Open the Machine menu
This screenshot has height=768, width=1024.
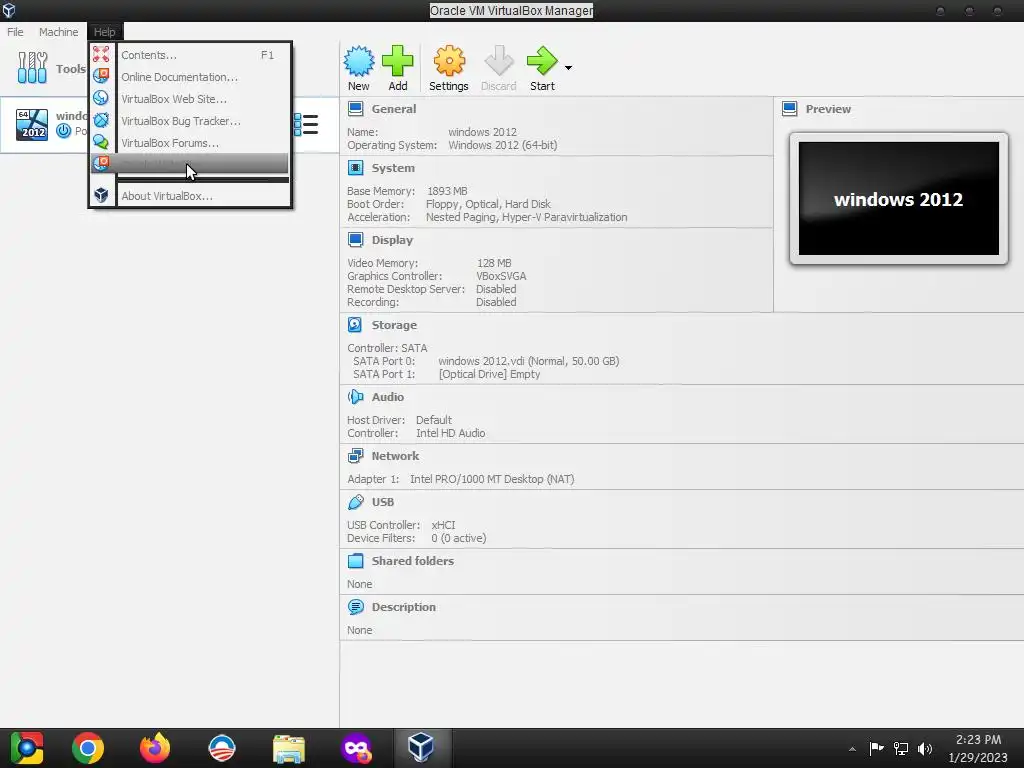pyautogui.click(x=58, y=32)
